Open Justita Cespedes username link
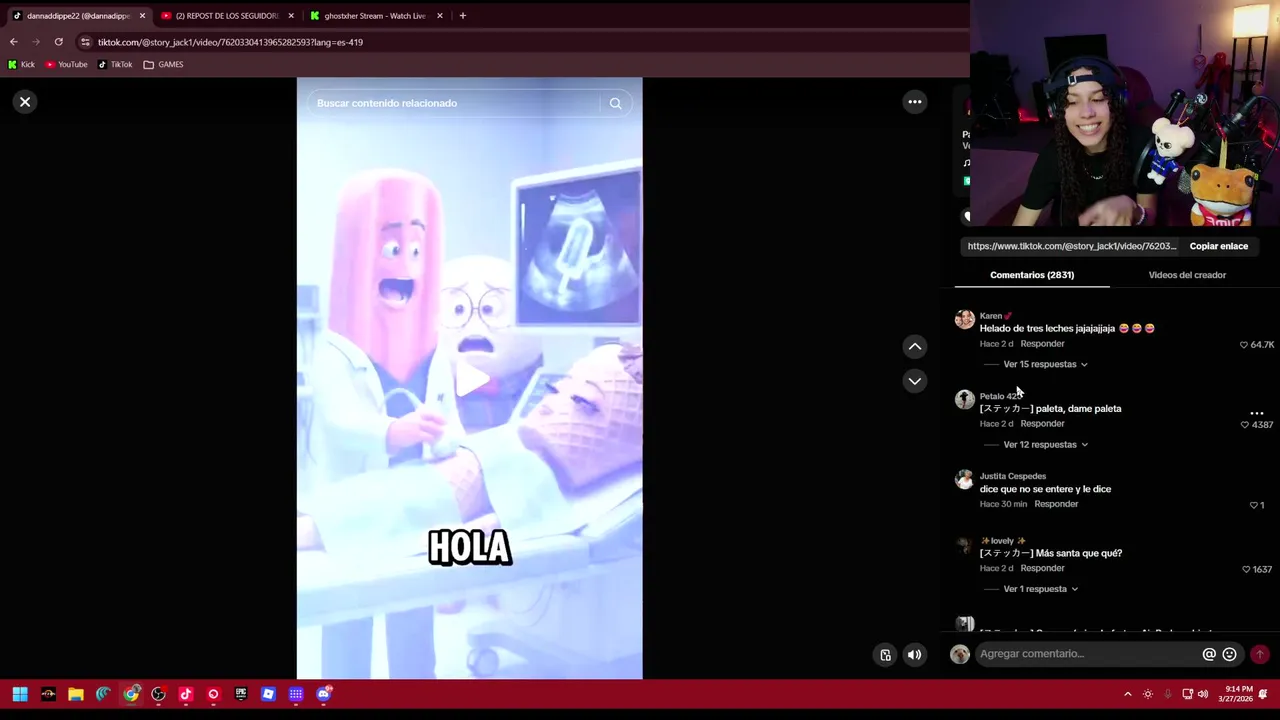 point(1013,476)
